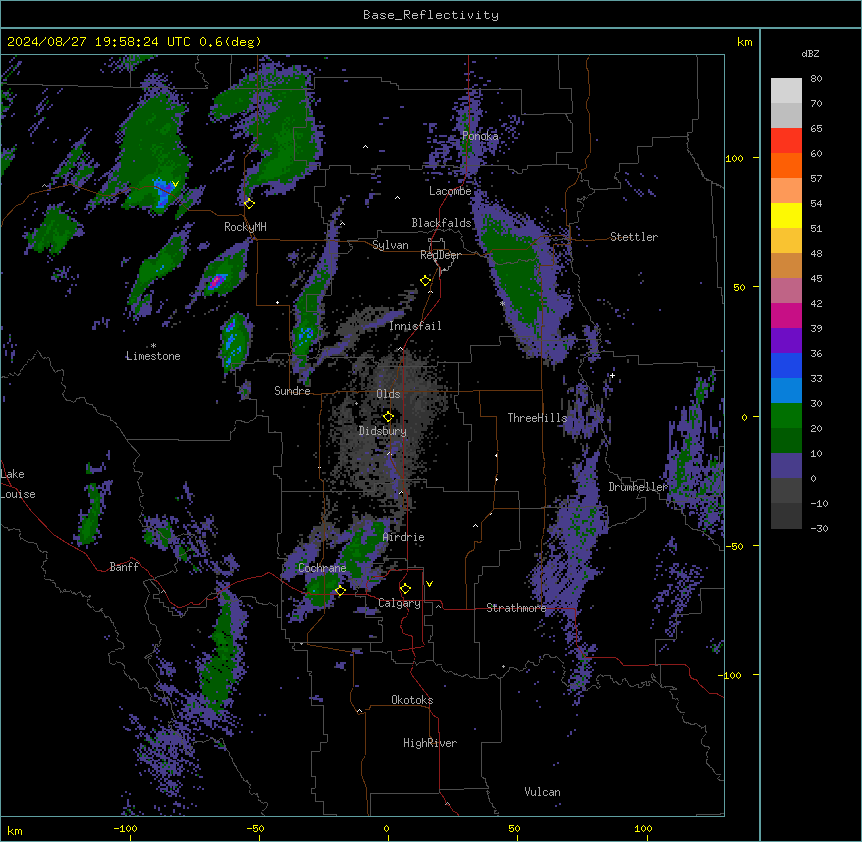Pick the bright yellow swatch in legend
The image size is (862, 842).
786,215
